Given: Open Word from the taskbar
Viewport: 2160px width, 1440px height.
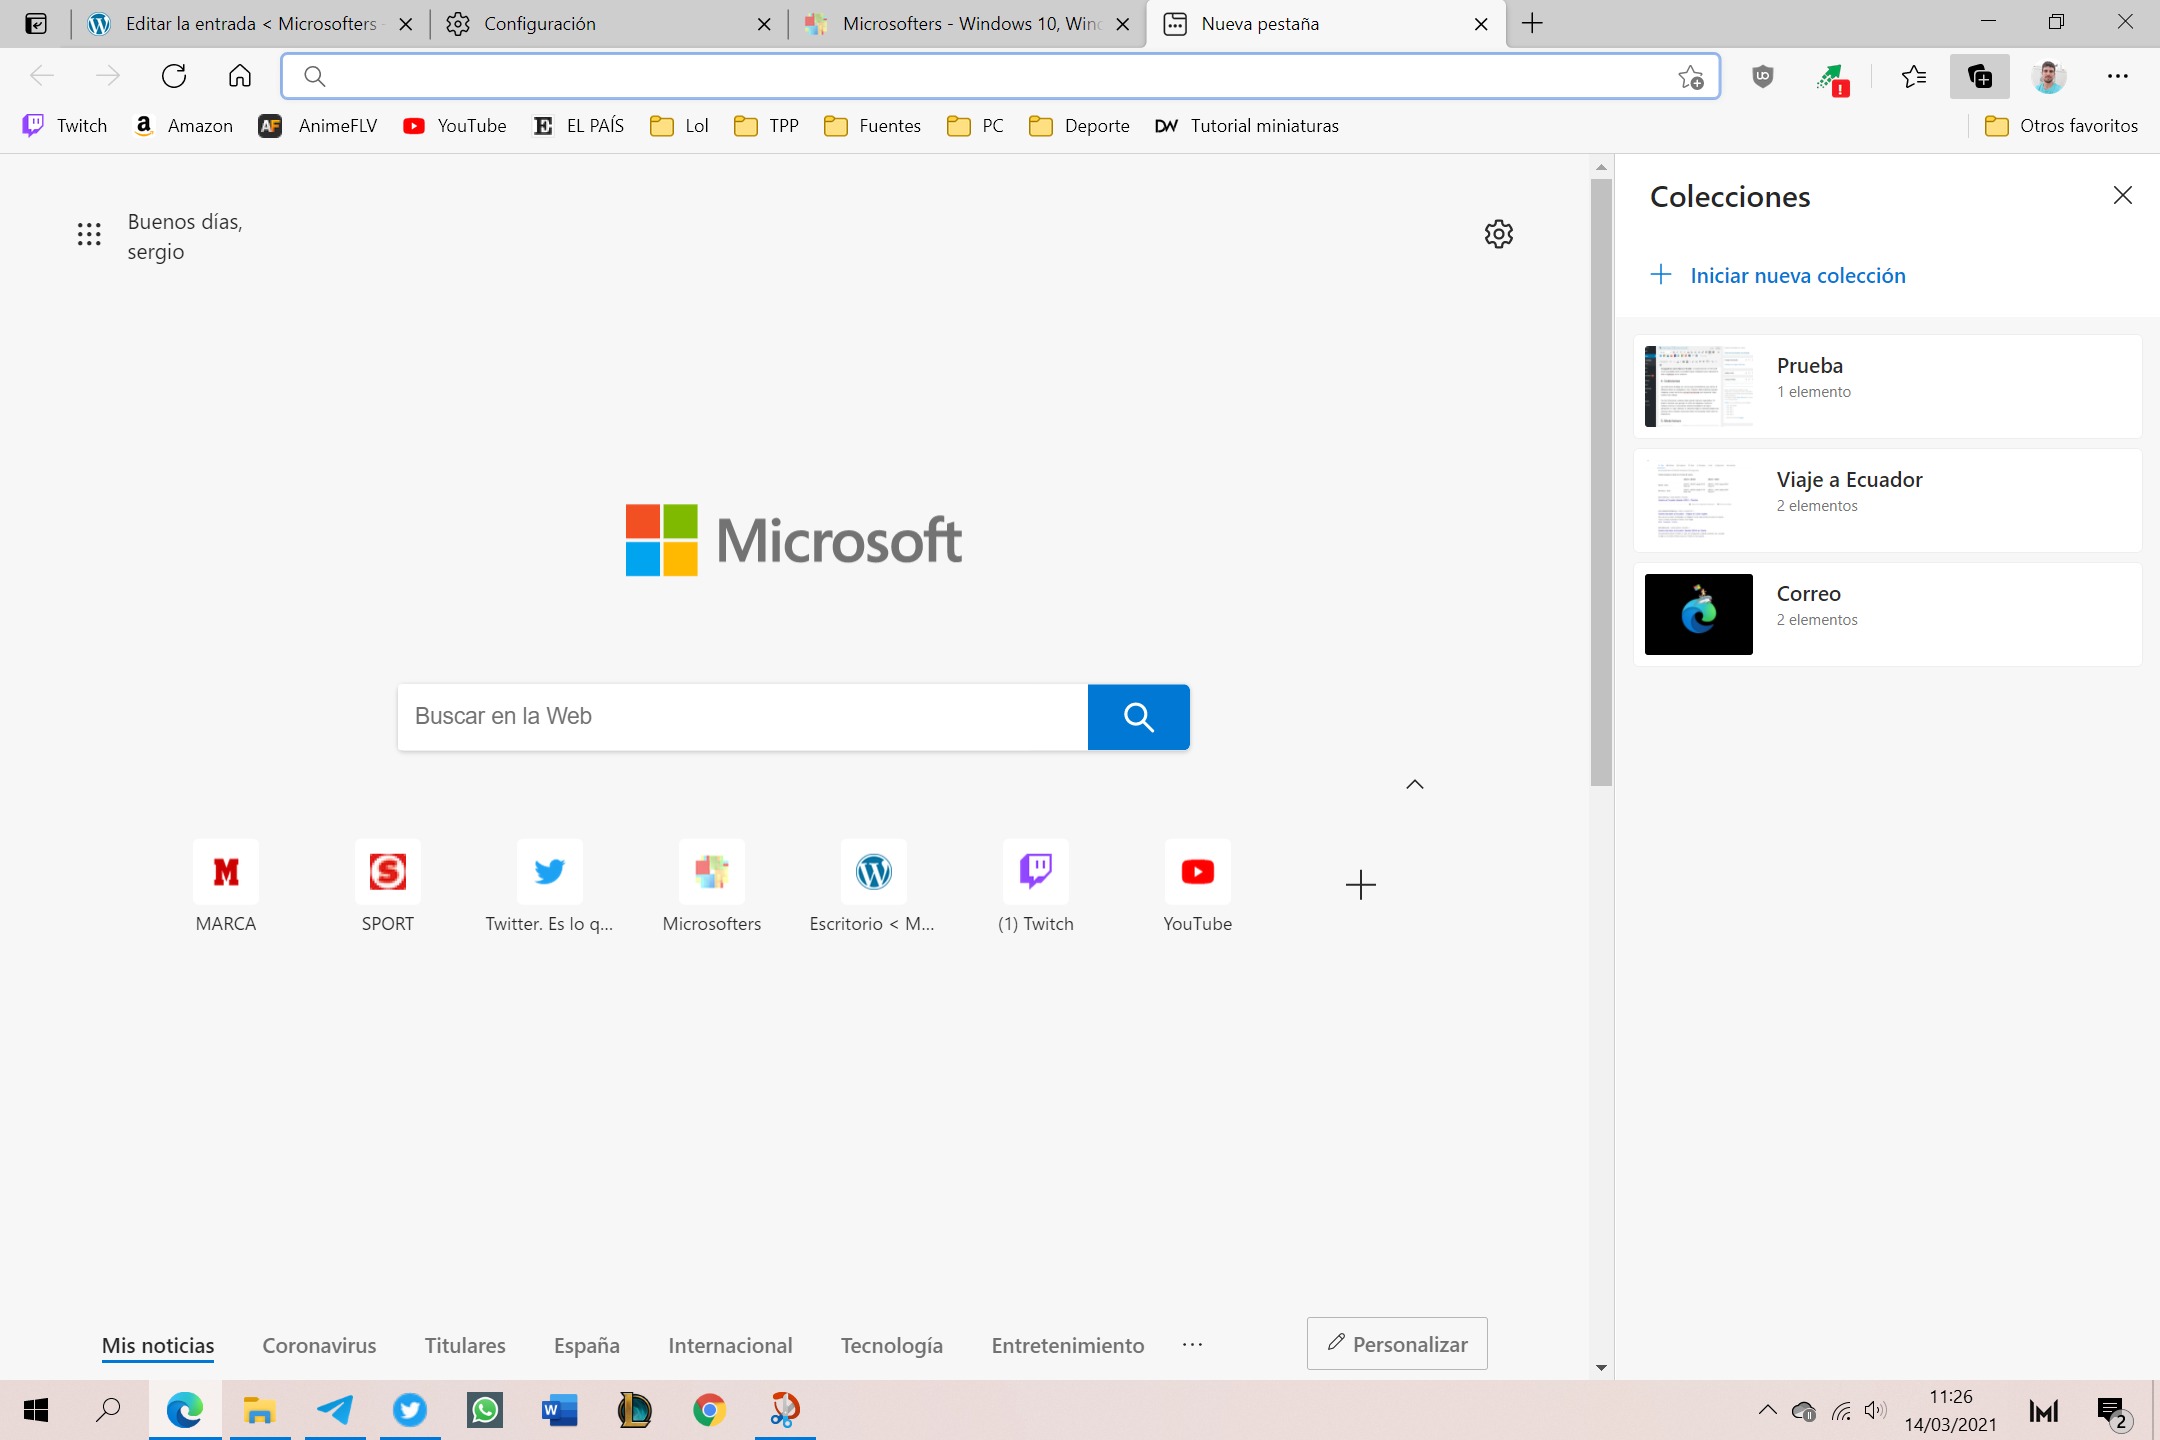Looking at the screenshot, I should [560, 1410].
